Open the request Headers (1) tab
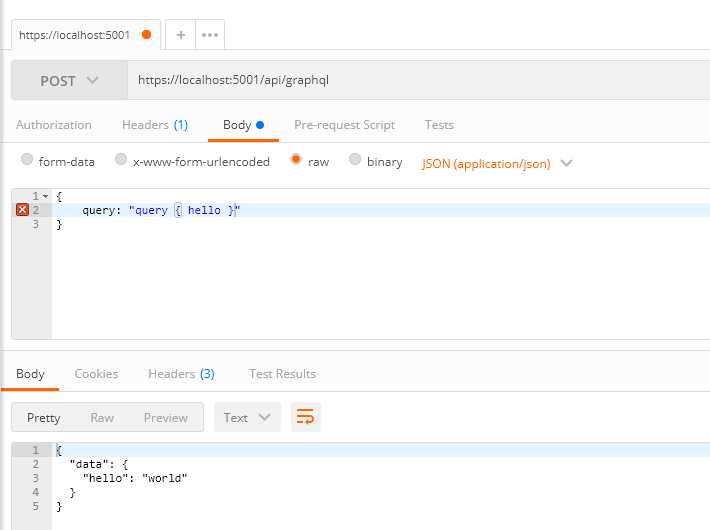Screen dimensions: 710x530 tap(155, 125)
